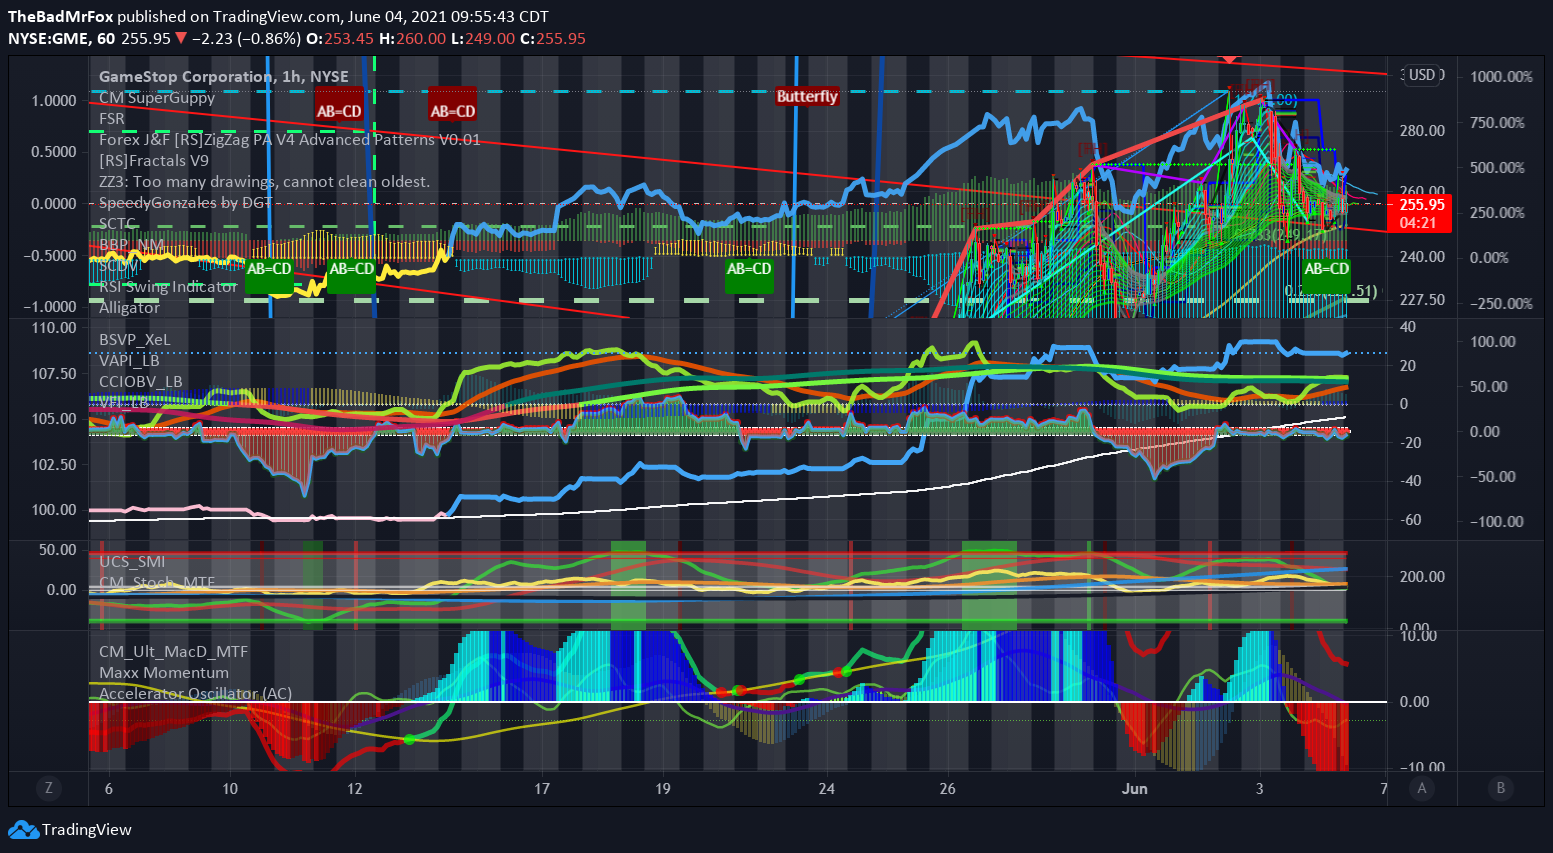Image resolution: width=1553 pixels, height=853 pixels.
Task: Click the 227.50 price axis value
Action: [1422, 300]
